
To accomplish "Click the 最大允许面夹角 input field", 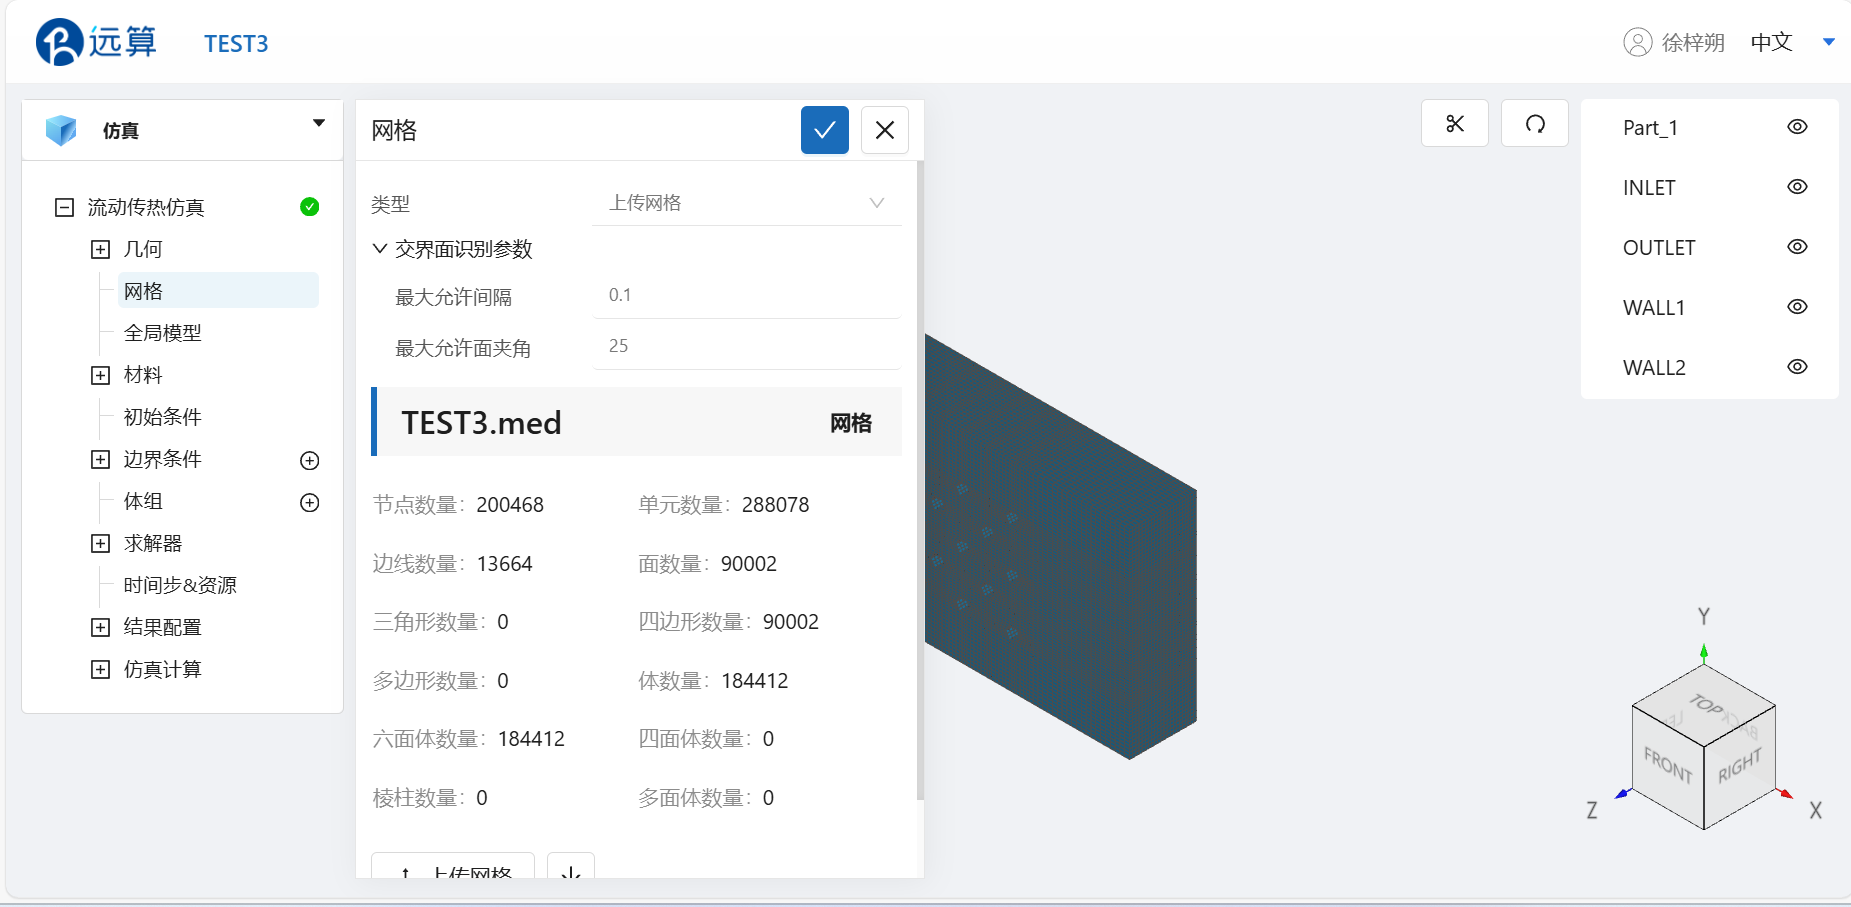I will coord(747,346).
